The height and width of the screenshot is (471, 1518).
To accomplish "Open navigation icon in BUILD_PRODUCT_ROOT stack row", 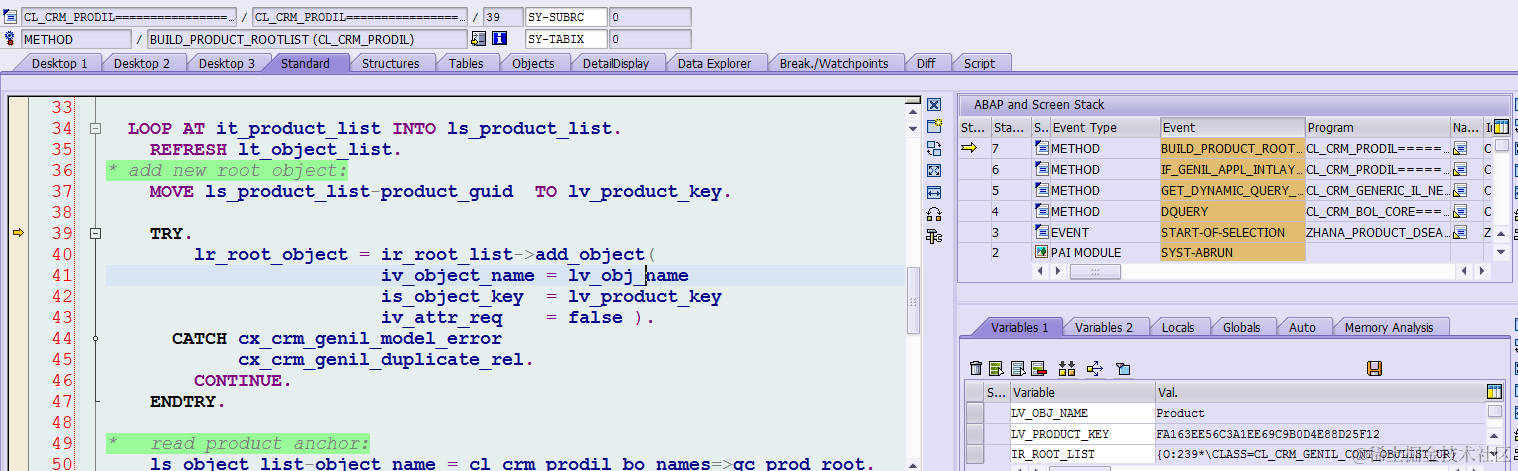I will pos(1460,149).
